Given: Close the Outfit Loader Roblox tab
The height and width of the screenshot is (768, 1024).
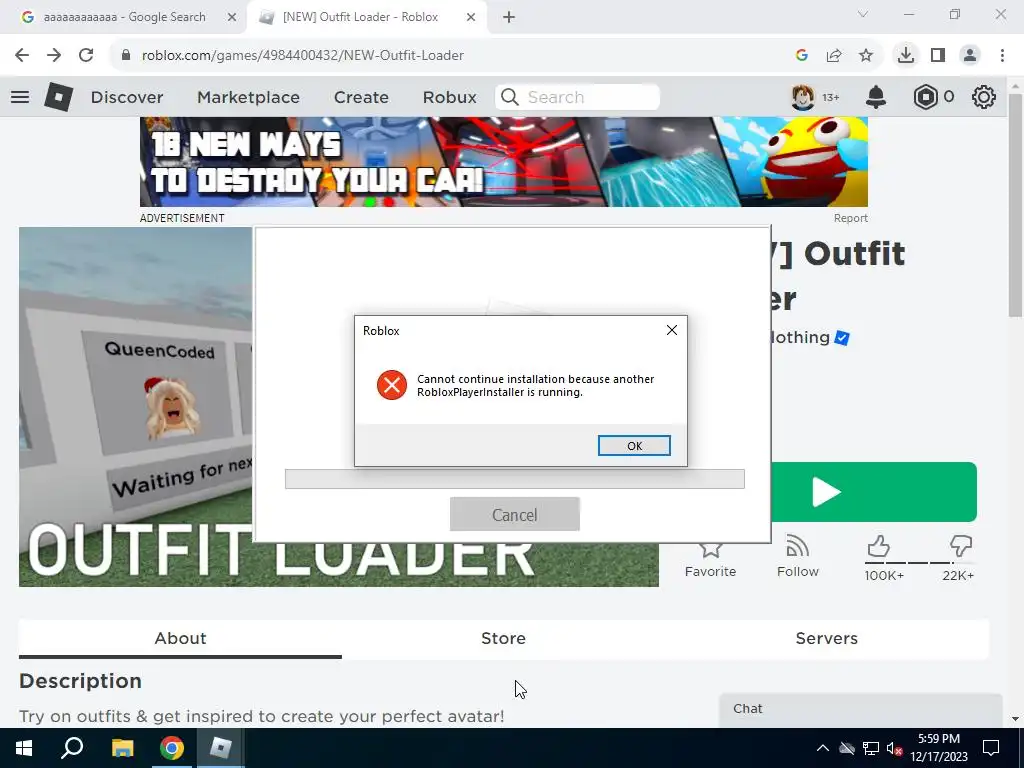Looking at the screenshot, I should 471,17.
